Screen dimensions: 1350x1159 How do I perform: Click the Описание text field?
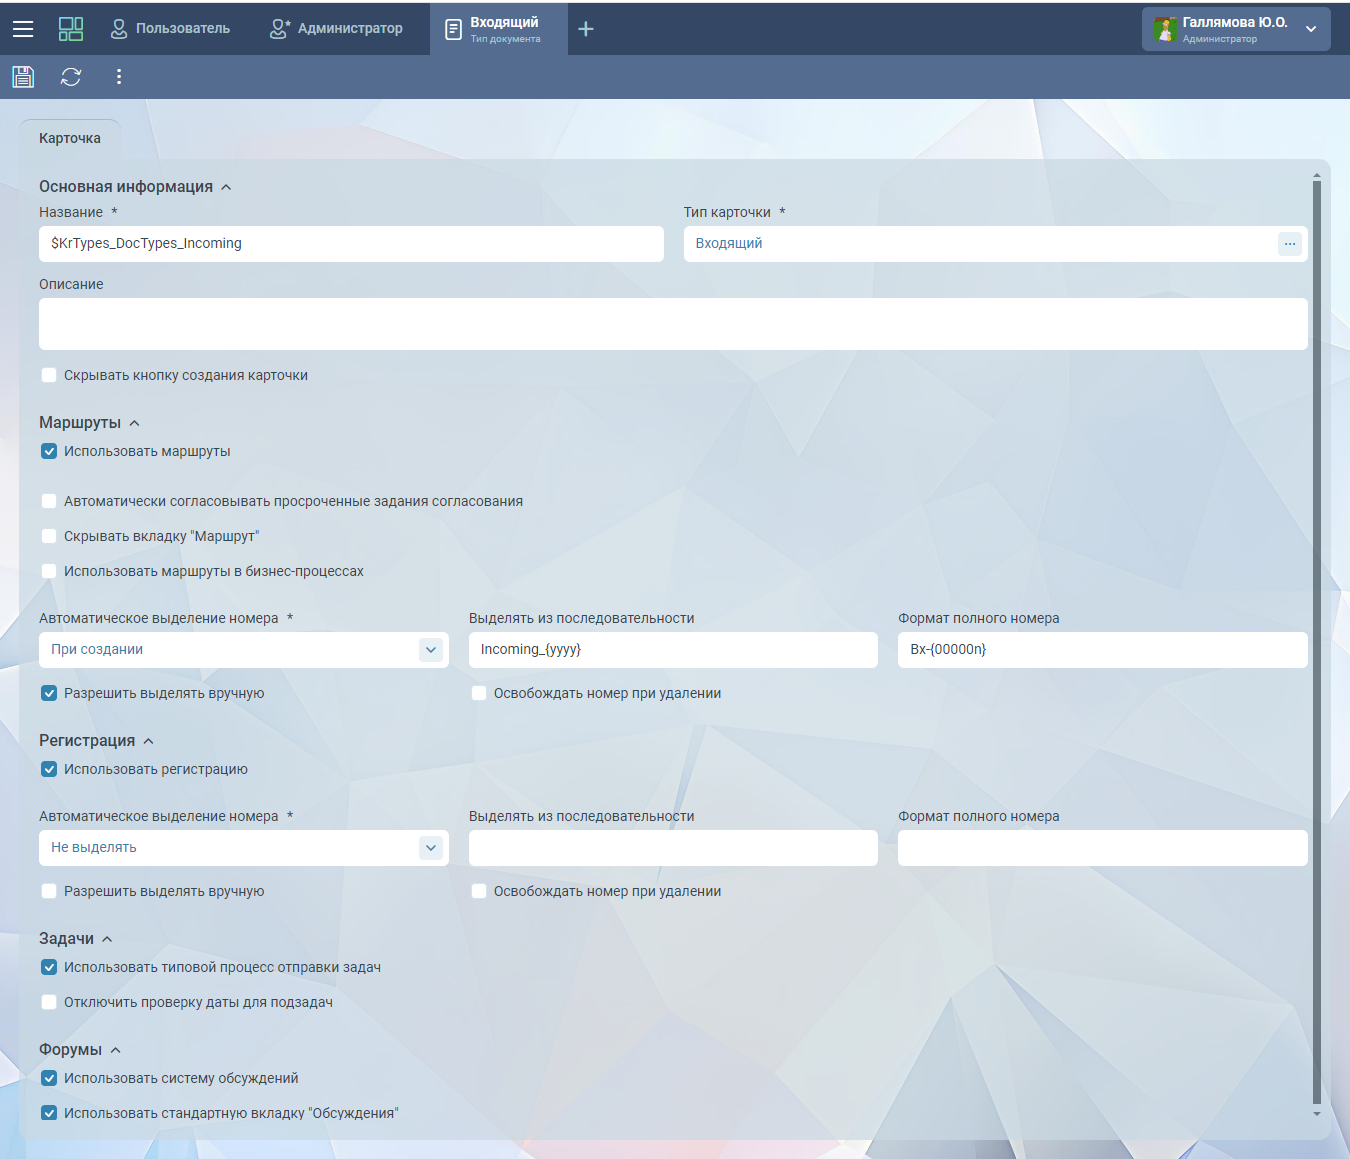click(x=672, y=324)
